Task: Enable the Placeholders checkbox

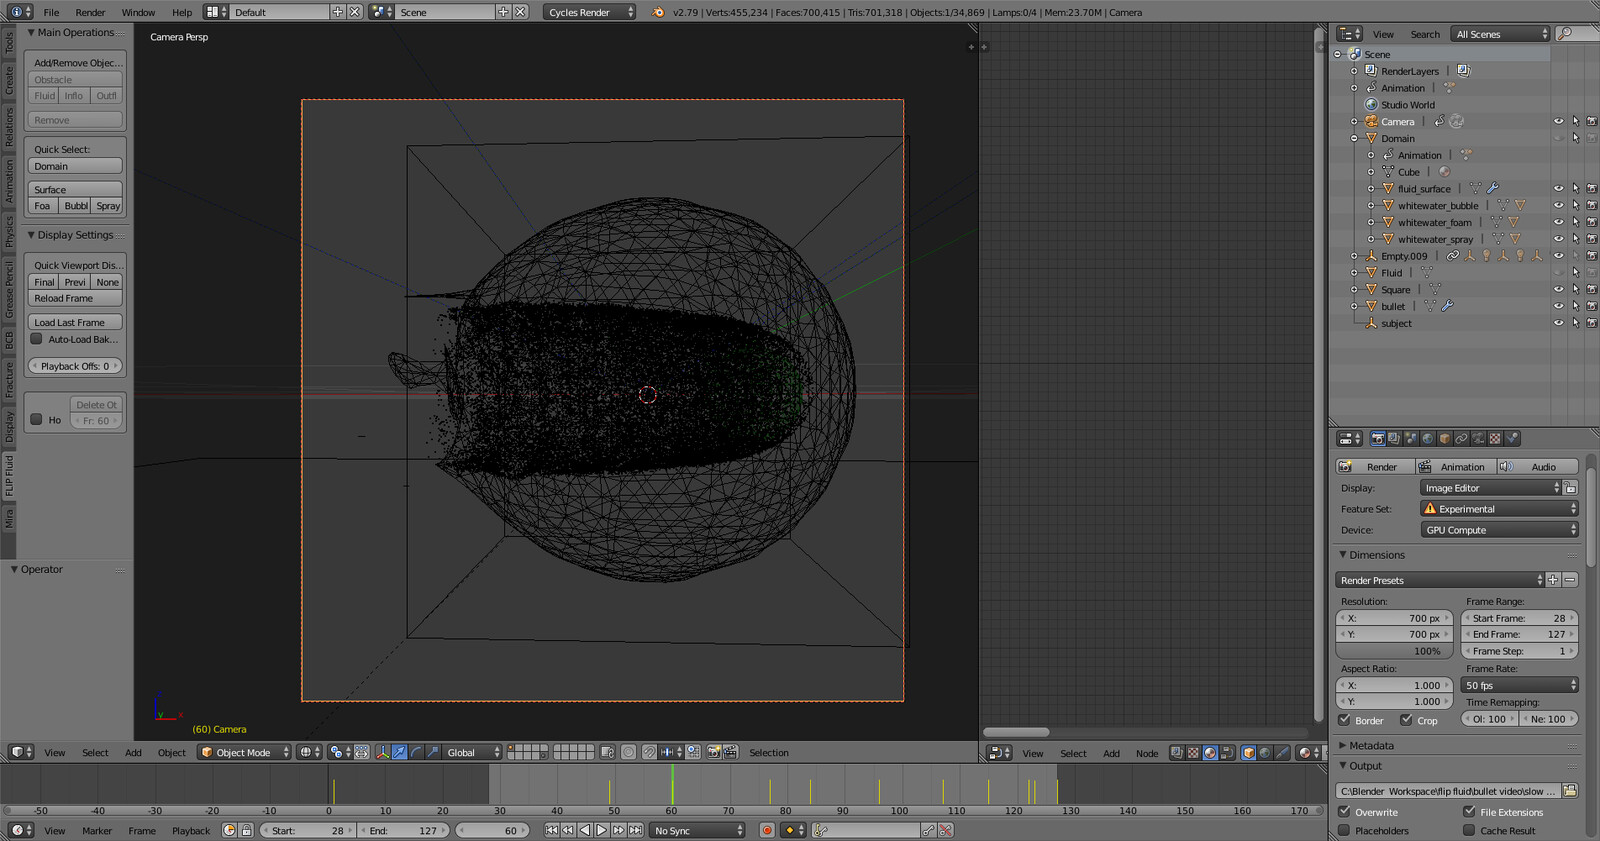Action: [x=1345, y=830]
